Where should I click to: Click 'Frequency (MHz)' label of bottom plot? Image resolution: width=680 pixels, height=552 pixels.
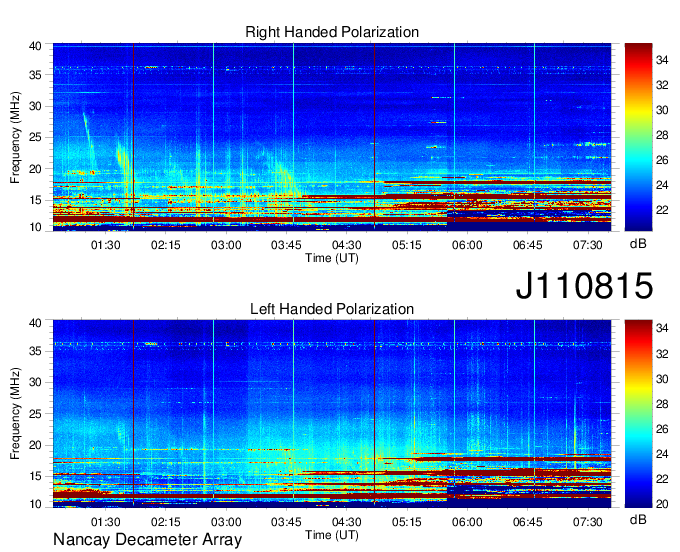[15, 414]
